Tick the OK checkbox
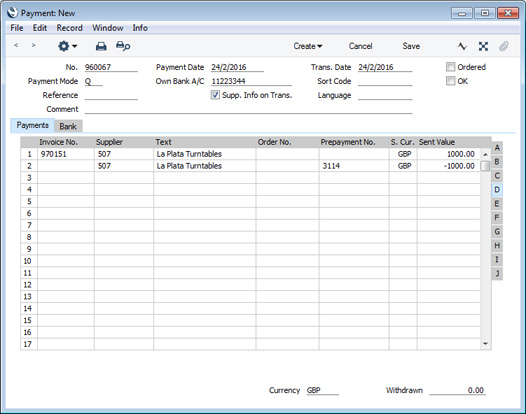The width and height of the screenshot is (526, 414). [450, 81]
